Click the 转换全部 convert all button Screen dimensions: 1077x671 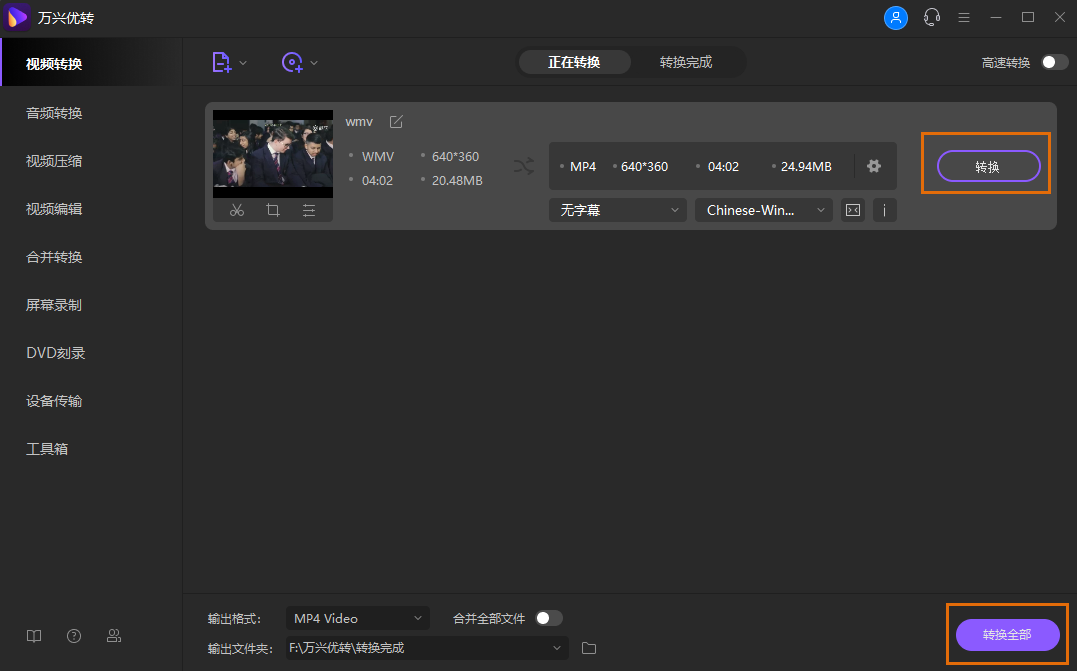[1007, 635]
